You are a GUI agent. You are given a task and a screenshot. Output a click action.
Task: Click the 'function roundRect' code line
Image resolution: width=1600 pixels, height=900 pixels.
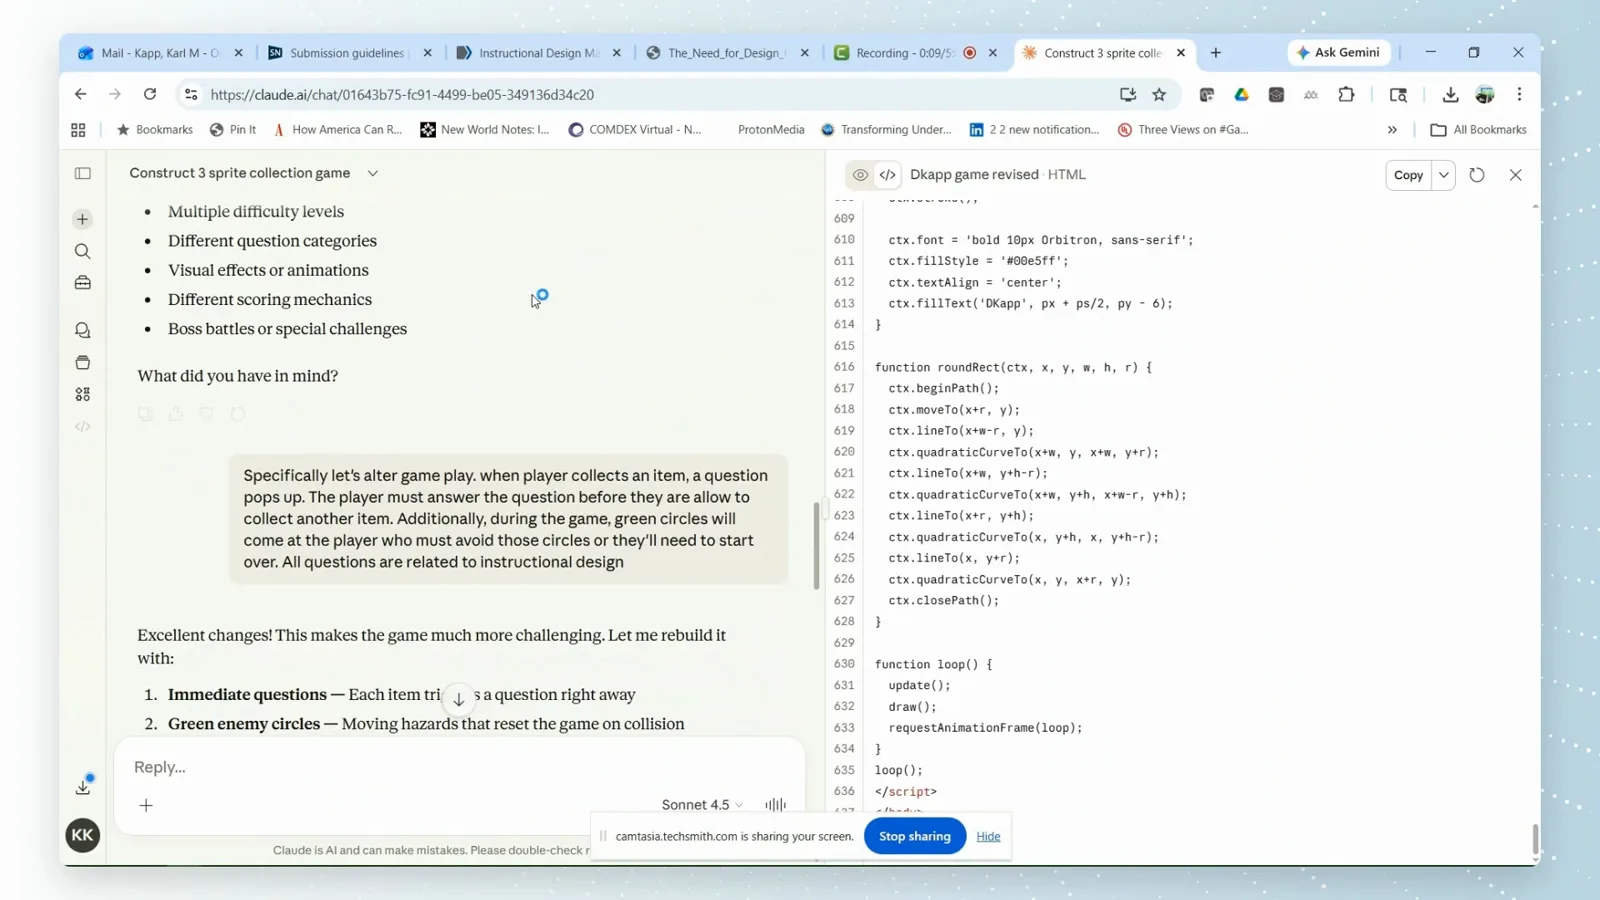pos(1013,367)
